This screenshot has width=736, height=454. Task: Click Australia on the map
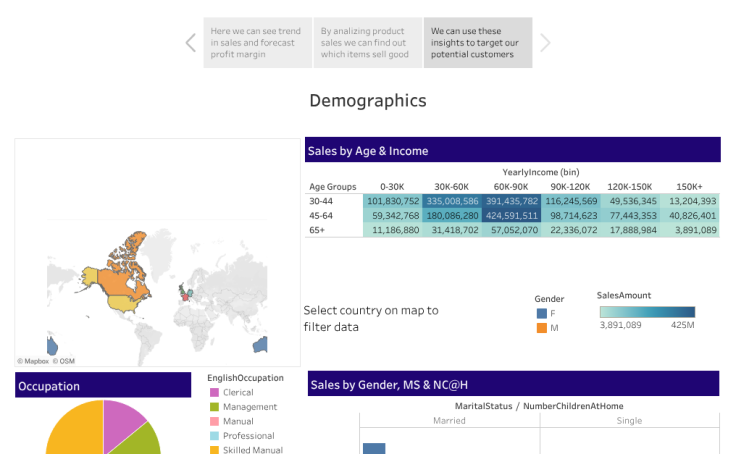click(260, 345)
